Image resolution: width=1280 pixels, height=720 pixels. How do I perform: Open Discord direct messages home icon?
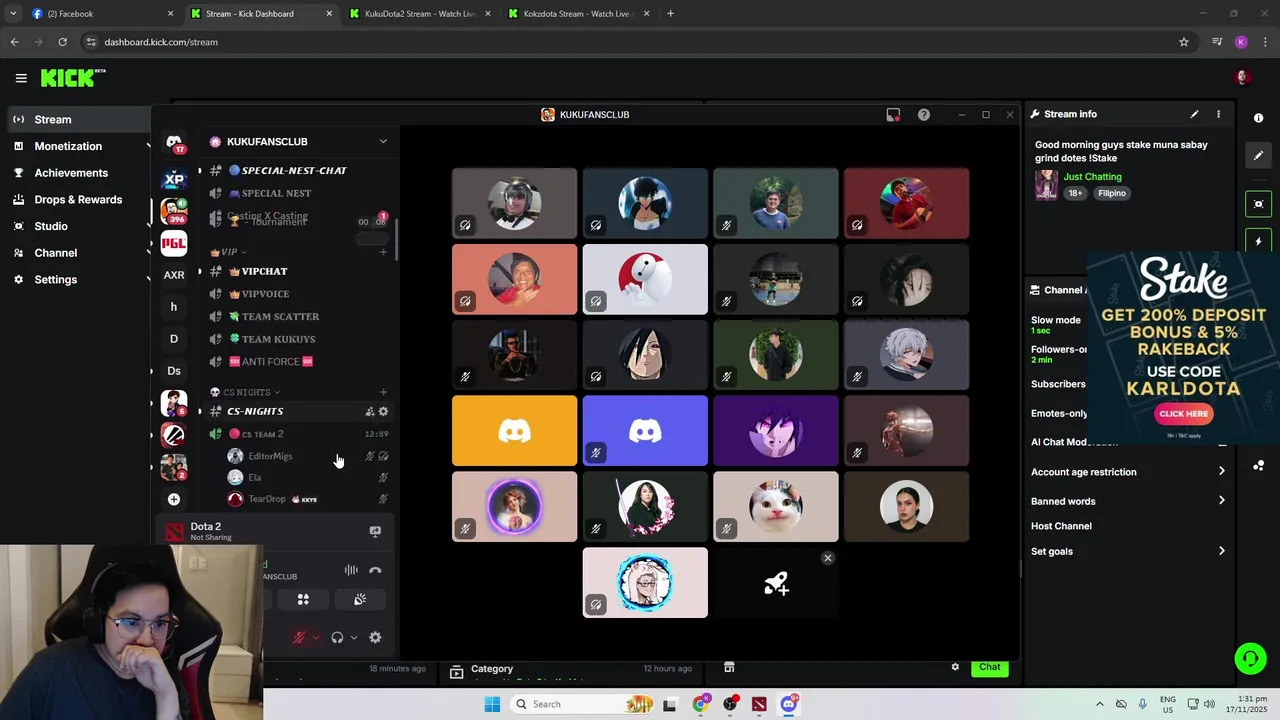[174, 142]
